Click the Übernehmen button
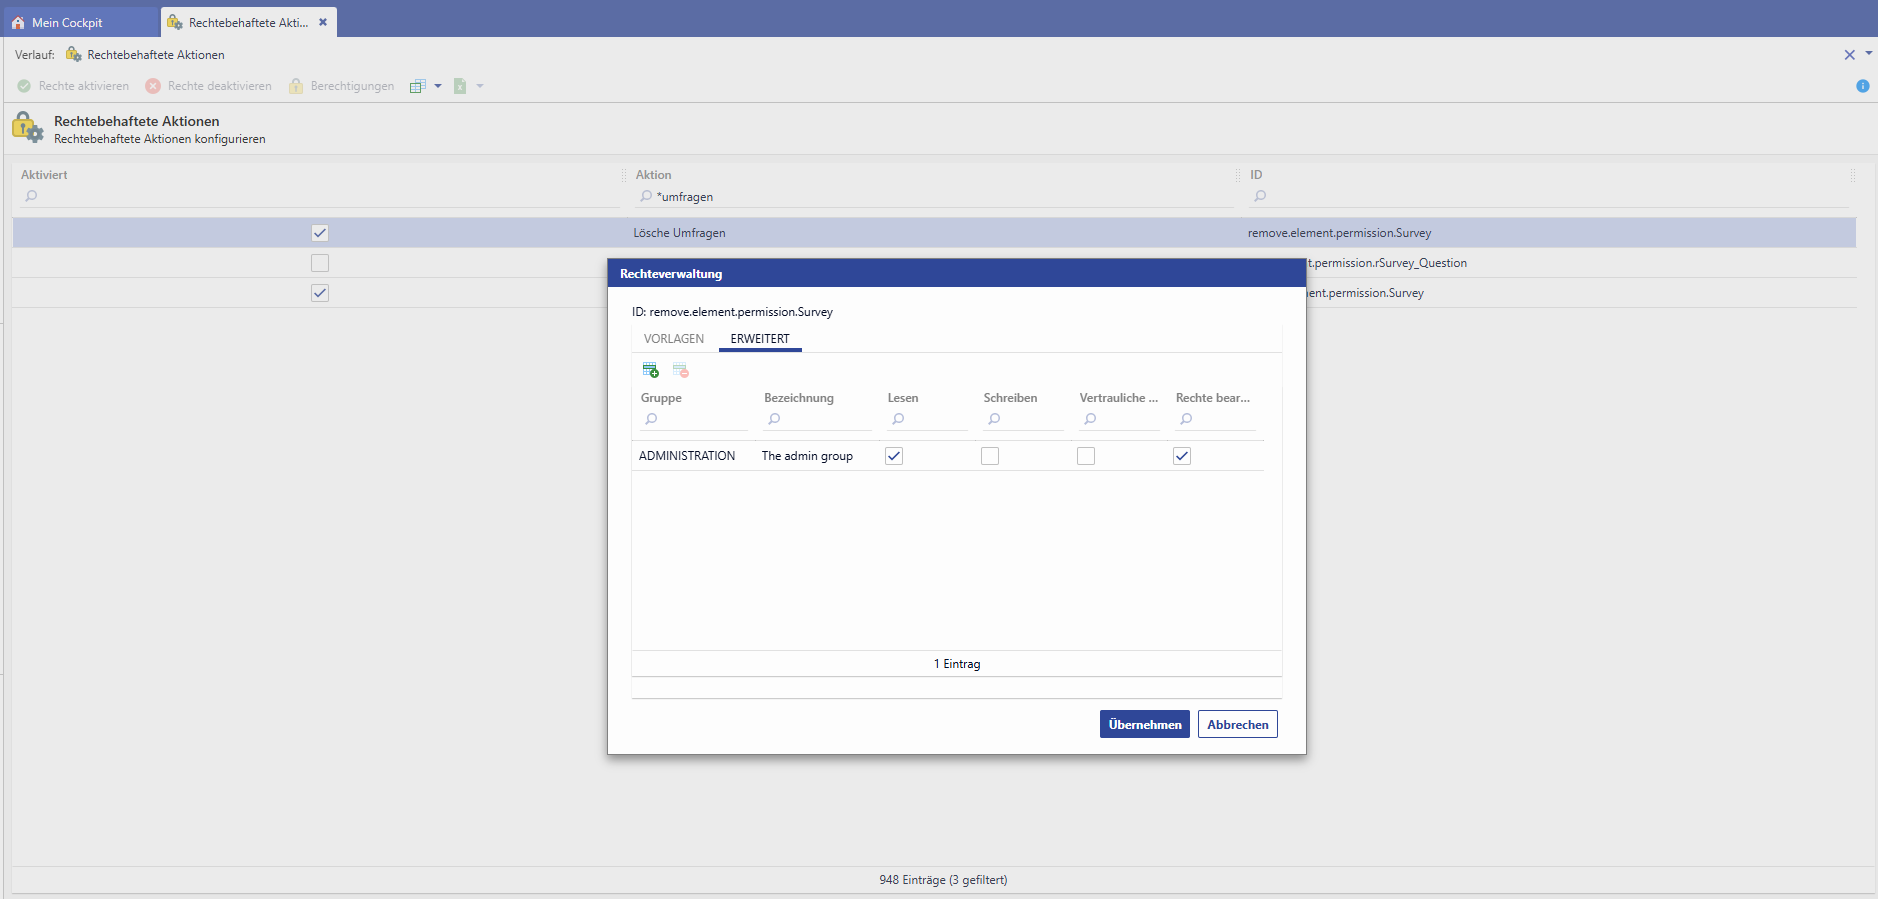The height and width of the screenshot is (899, 1878). (x=1144, y=724)
